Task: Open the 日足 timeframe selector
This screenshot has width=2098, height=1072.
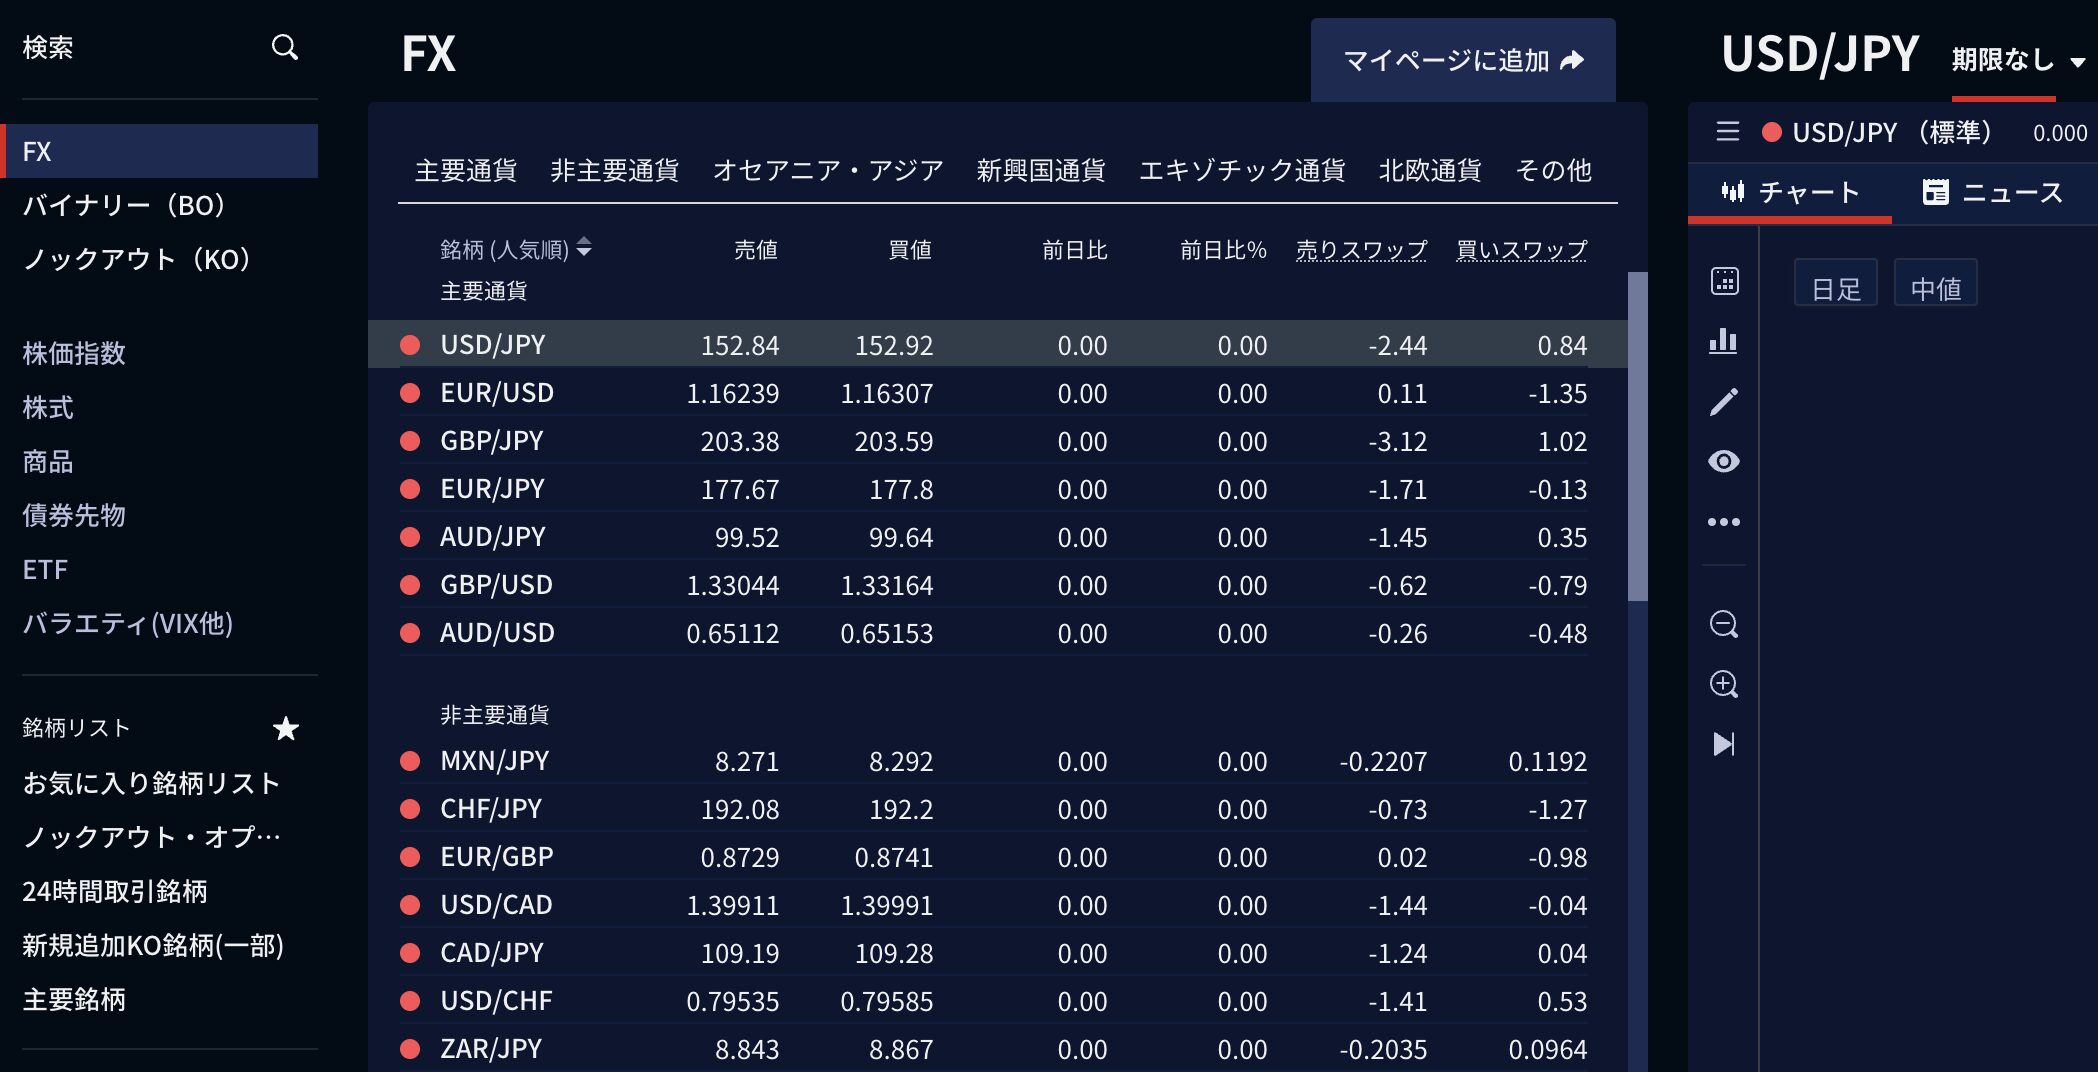Action: [1835, 287]
